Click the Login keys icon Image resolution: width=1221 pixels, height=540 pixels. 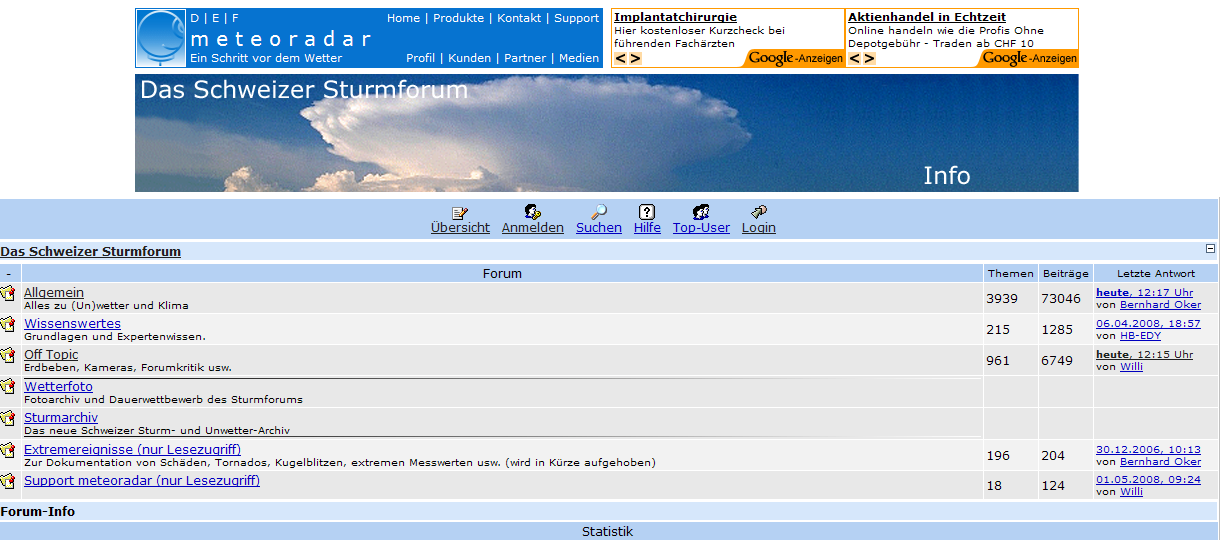[x=759, y=212]
